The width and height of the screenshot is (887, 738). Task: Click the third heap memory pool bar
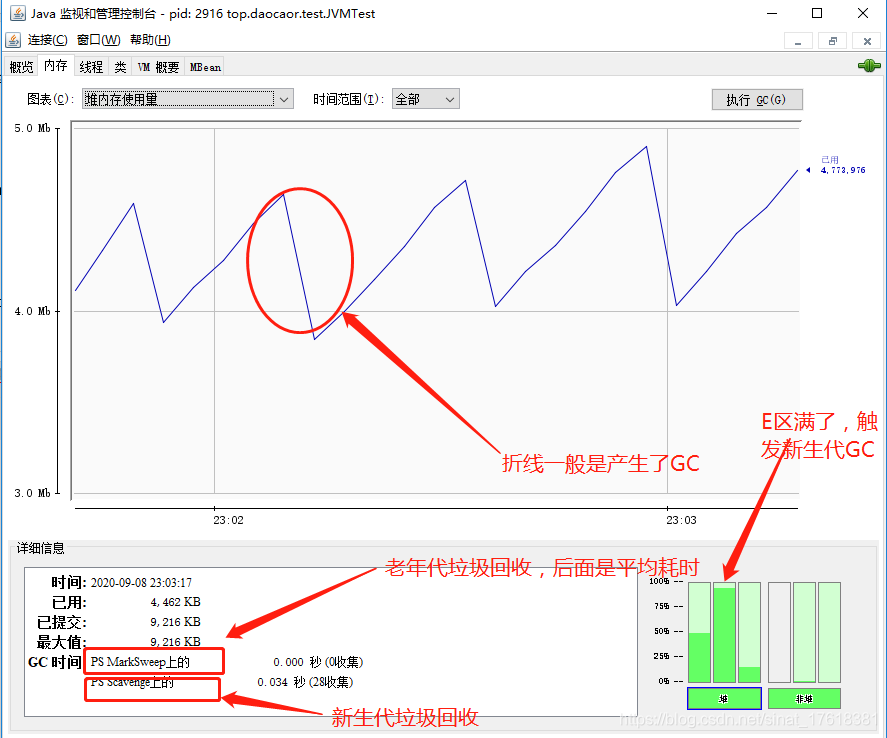coord(750,632)
